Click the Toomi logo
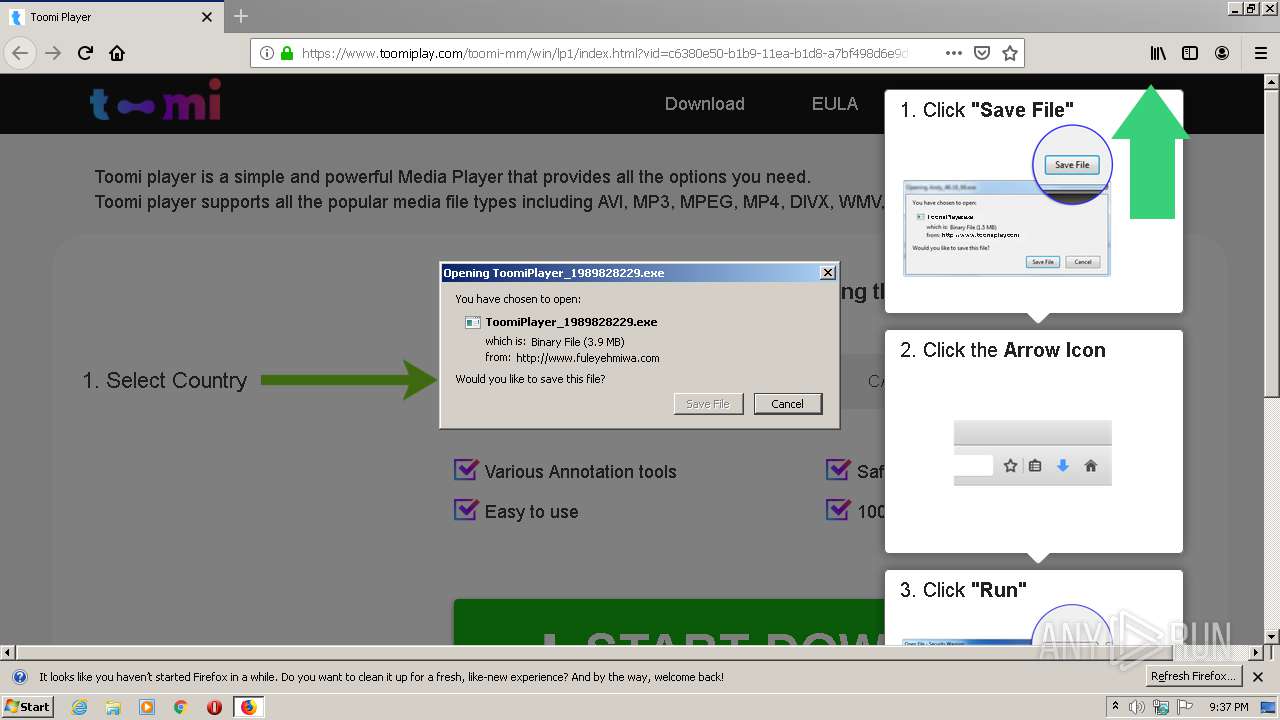The image size is (1280, 720). (155, 103)
